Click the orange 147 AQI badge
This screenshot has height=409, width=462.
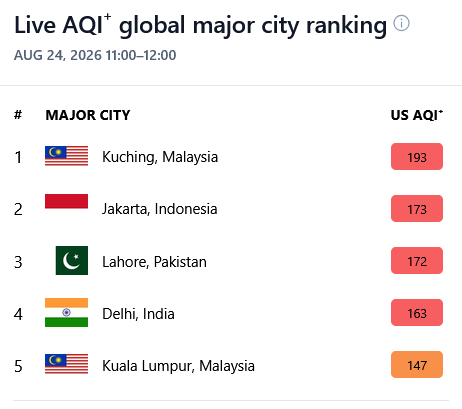point(417,365)
